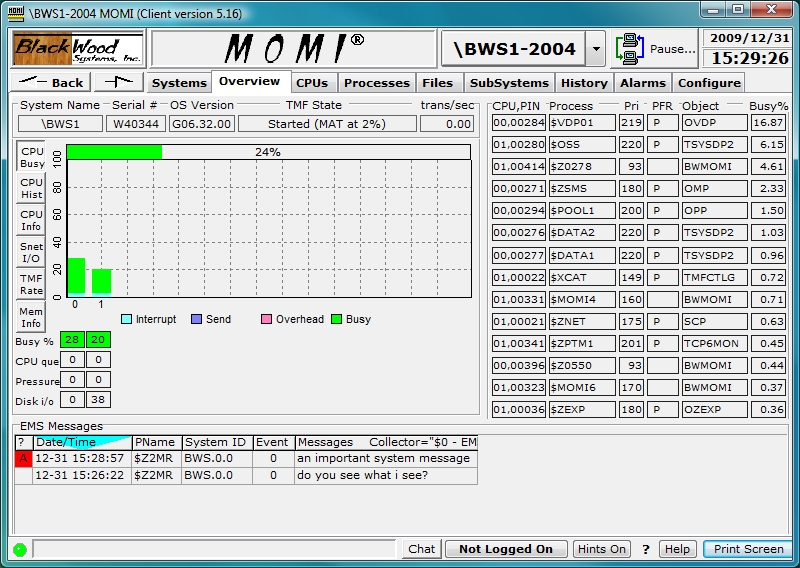Click the $VDP01 process entry
The width and height of the screenshot is (800, 568).
click(582, 122)
